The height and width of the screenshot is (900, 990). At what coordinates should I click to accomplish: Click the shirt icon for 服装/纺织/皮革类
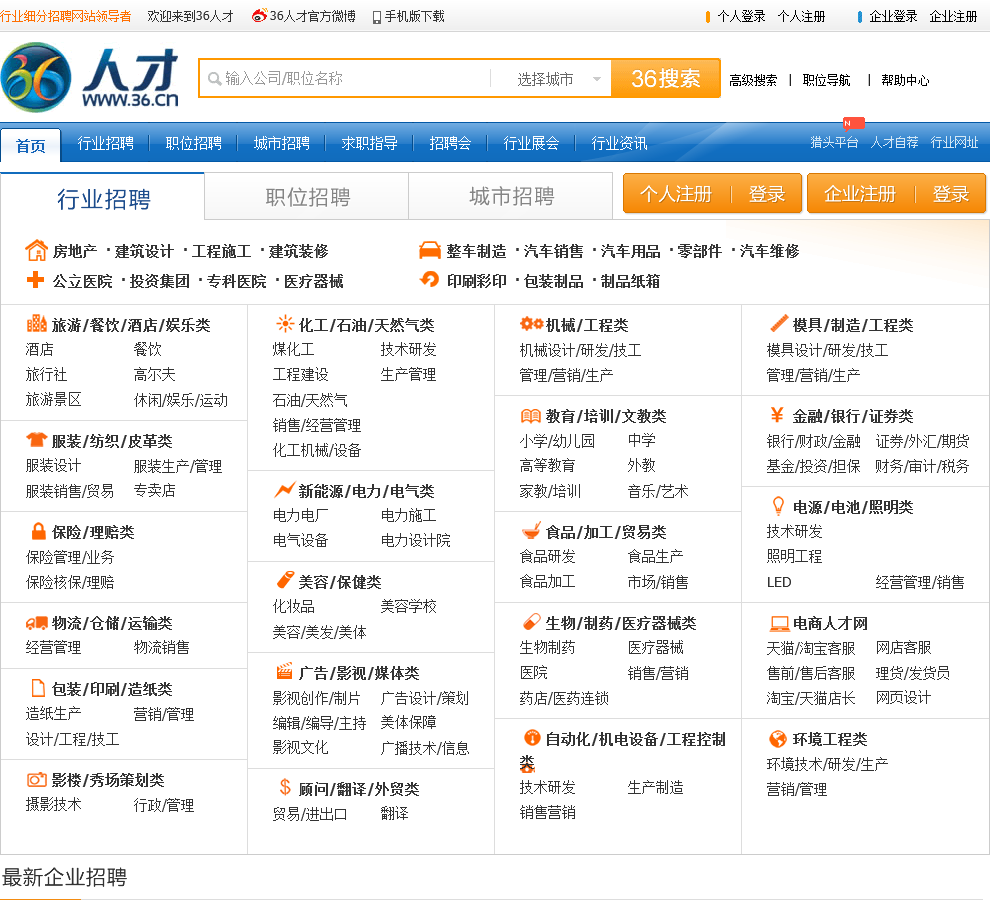tap(37, 440)
